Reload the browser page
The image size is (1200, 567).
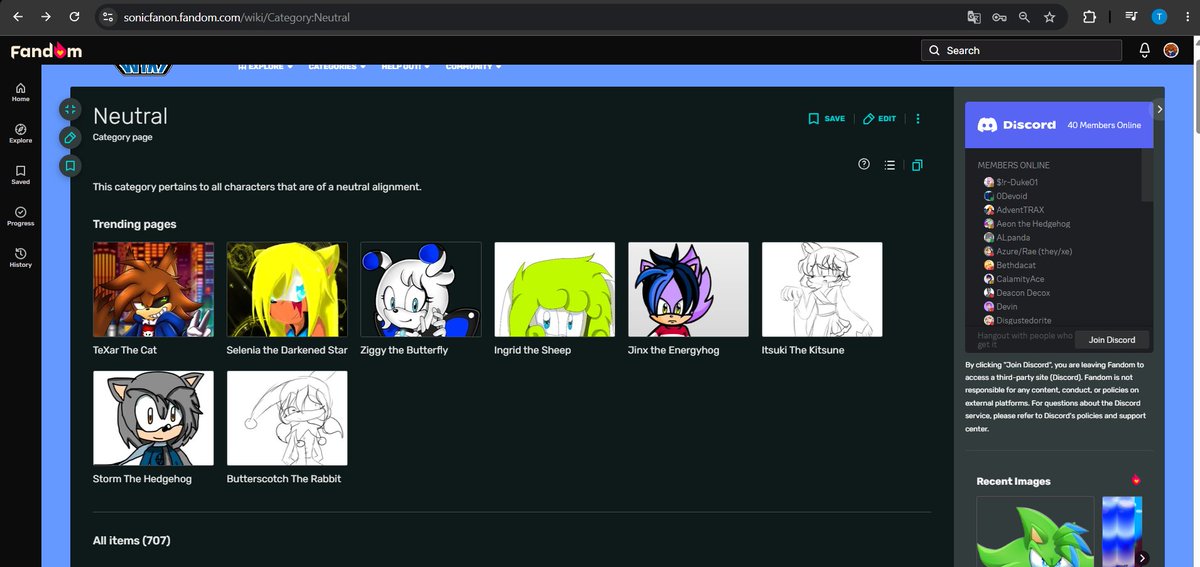tap(75, 17)
